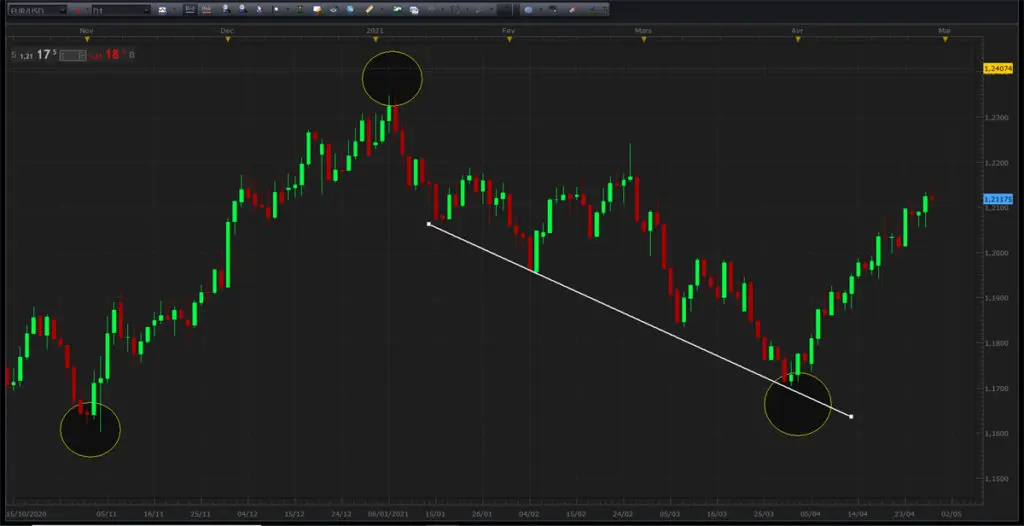Click the eraser icon in toolbar
Viewport: 1024px width, 526px height.
(571, 10)
